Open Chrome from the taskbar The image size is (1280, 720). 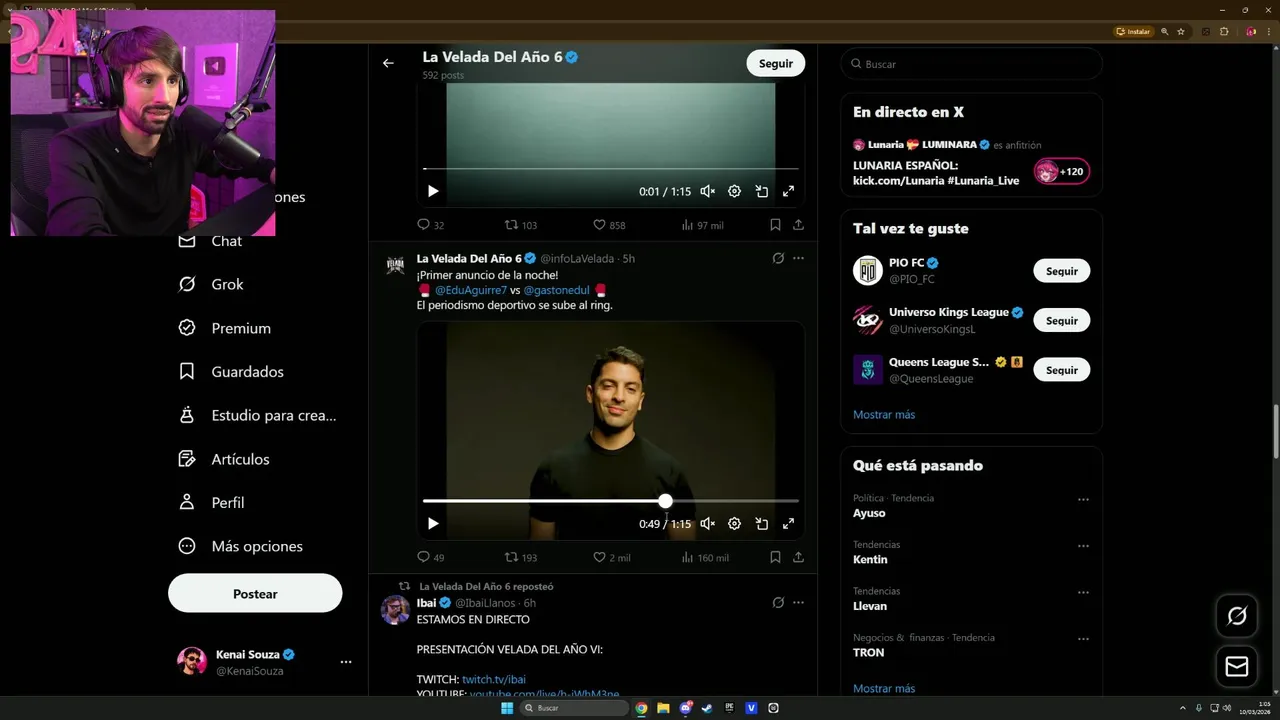pos(641,708)
